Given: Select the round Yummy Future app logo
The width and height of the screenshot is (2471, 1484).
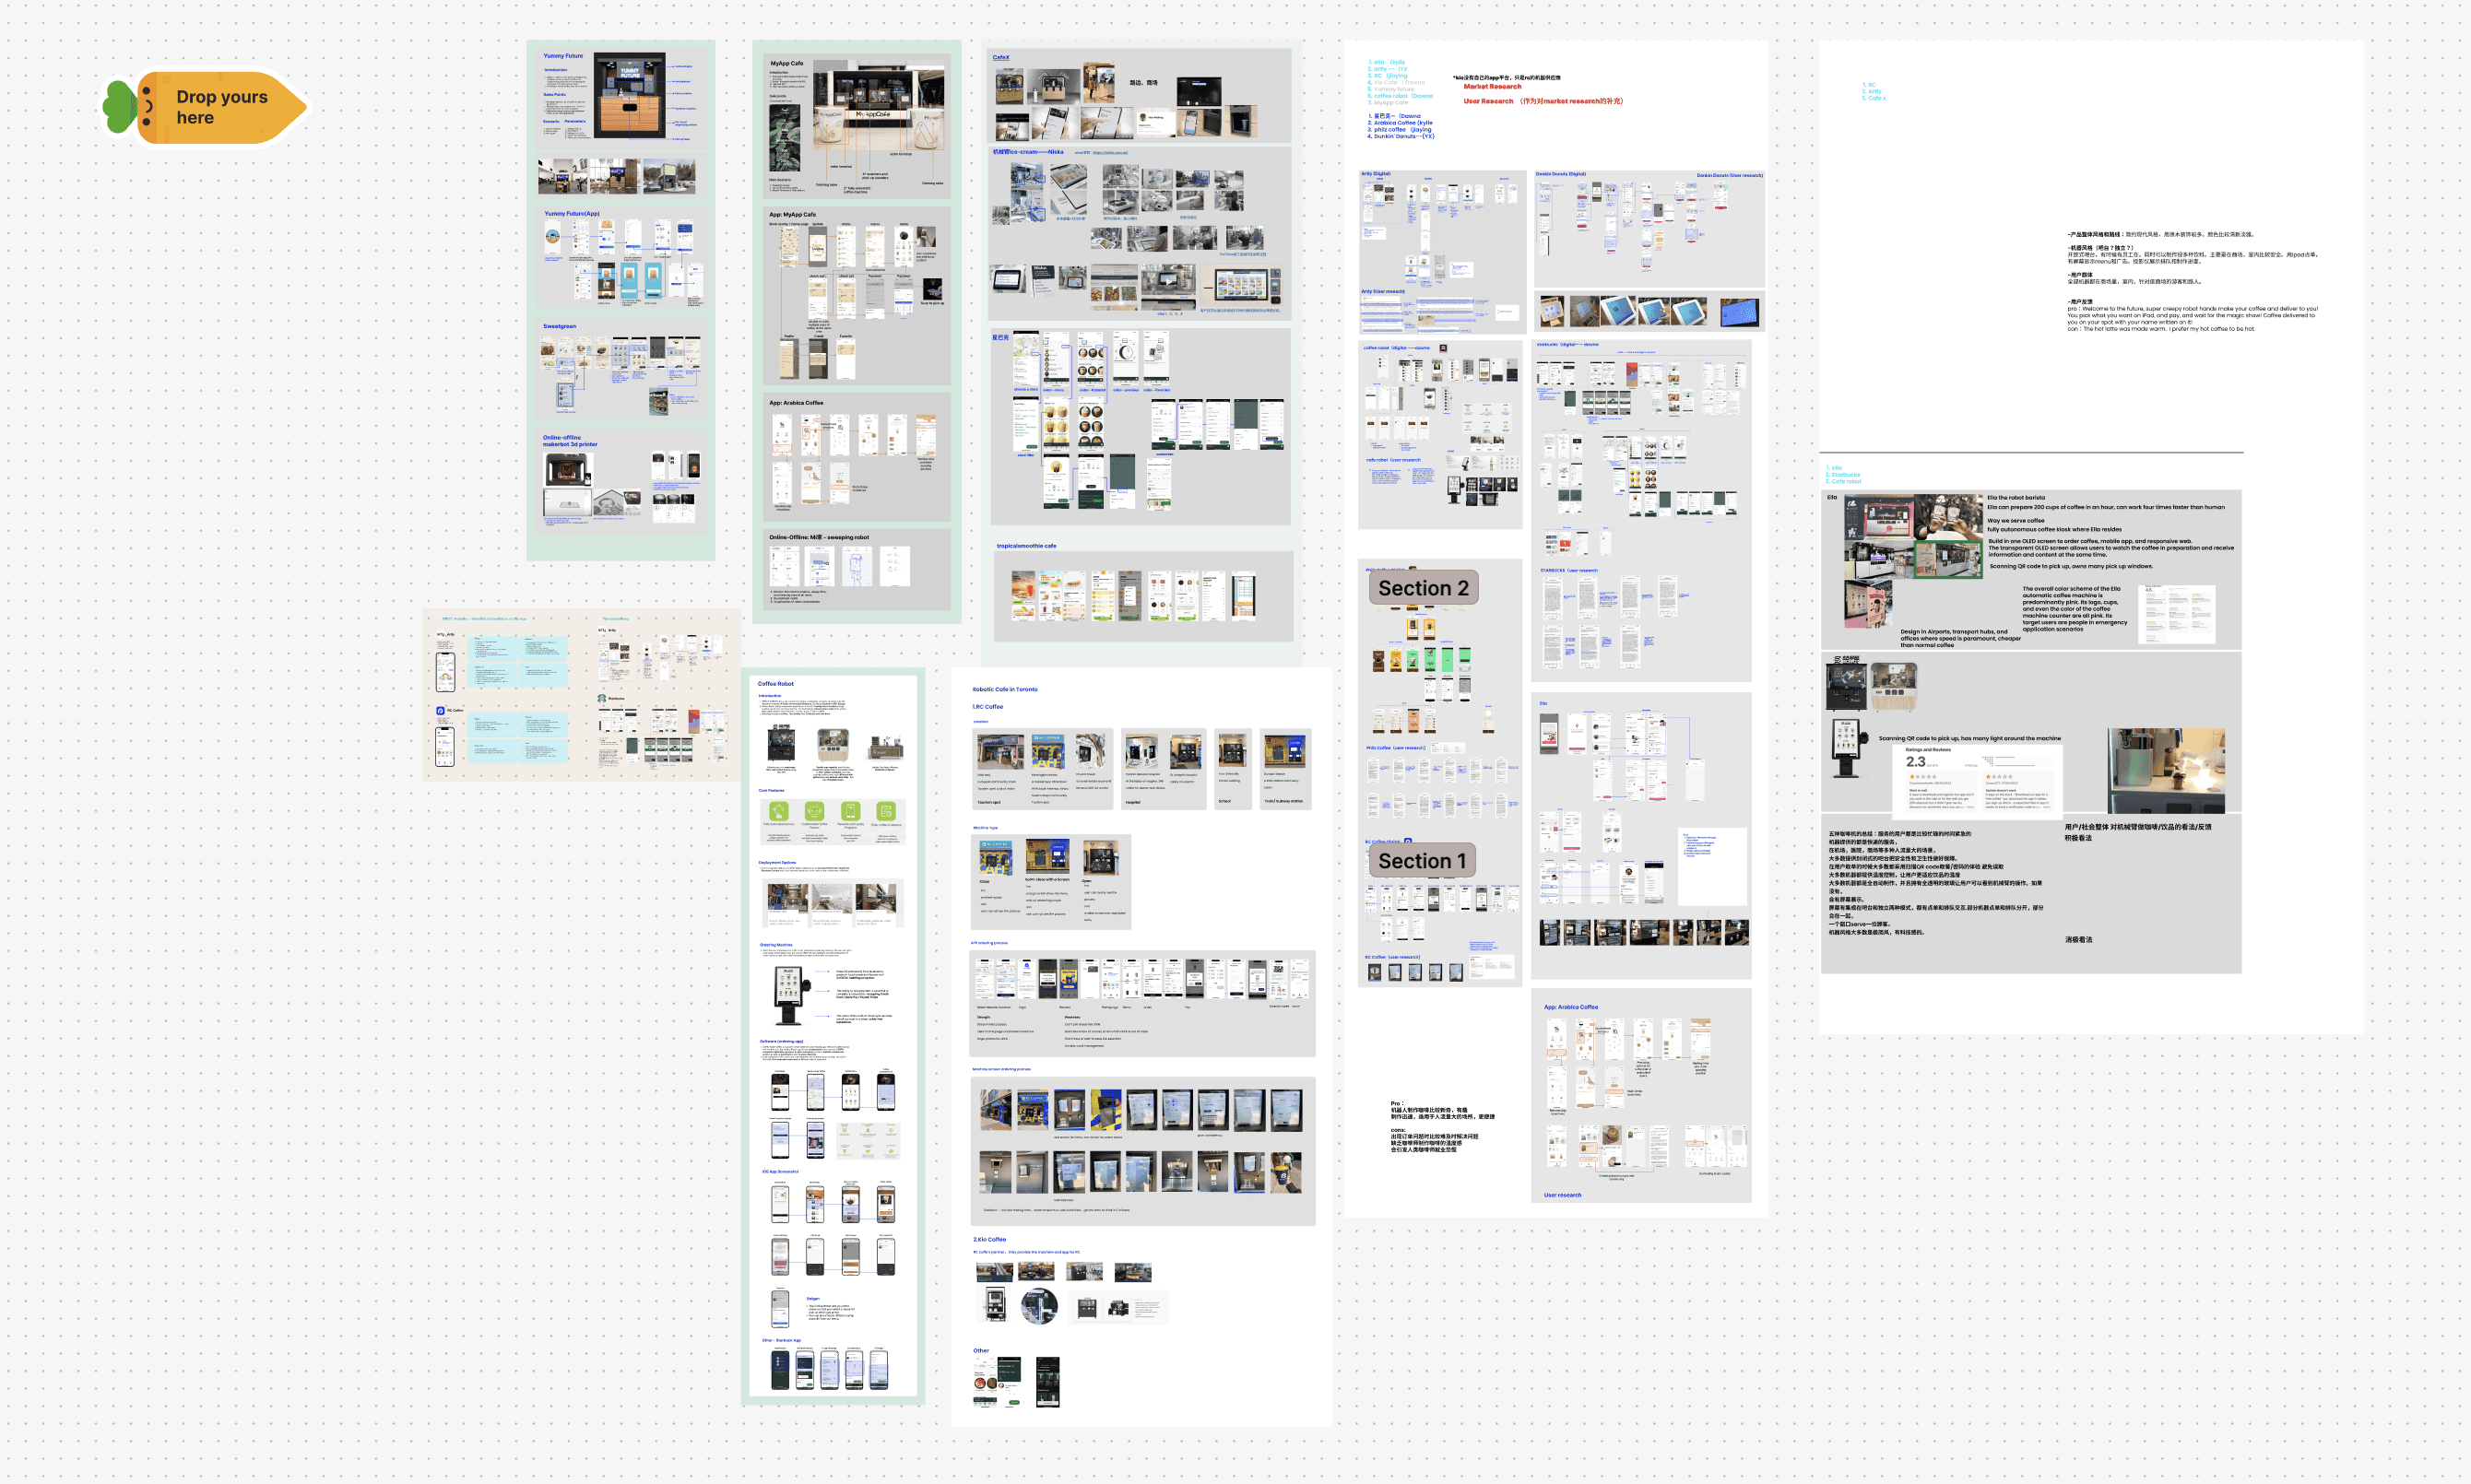Looking at the screenshot, I should click(552, 238).
